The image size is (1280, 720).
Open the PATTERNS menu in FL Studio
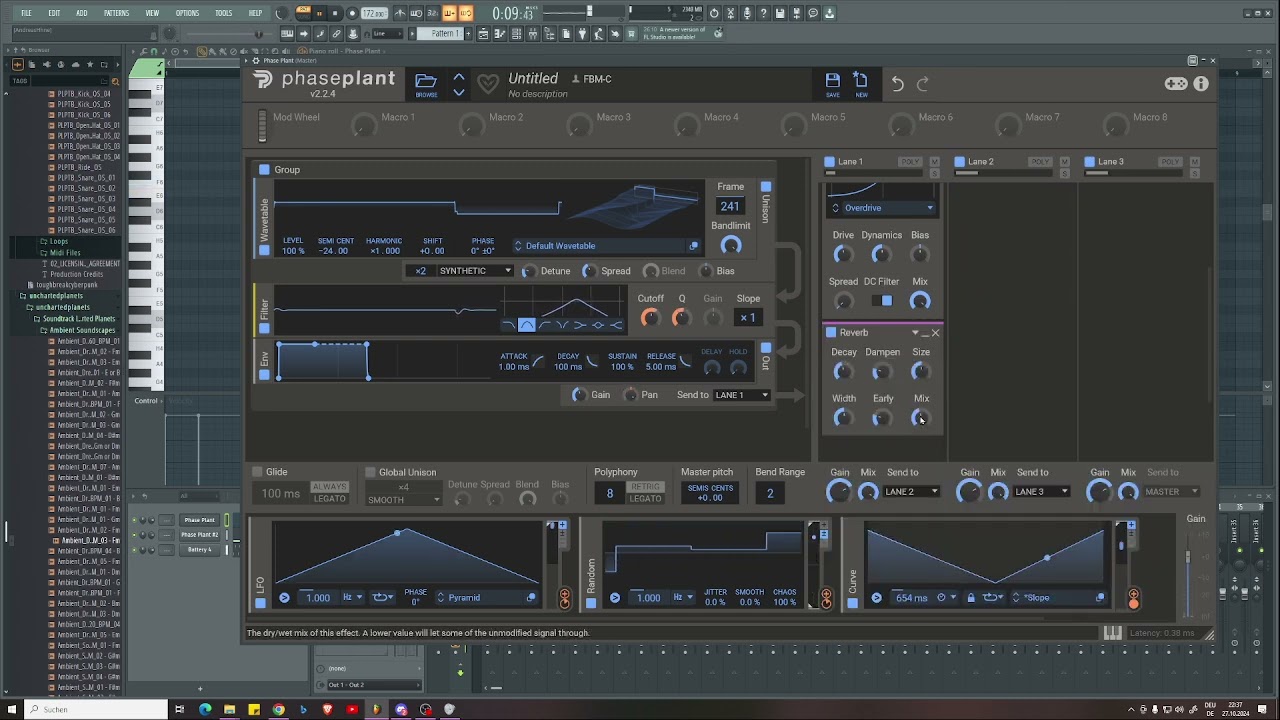tap(116, 13)
